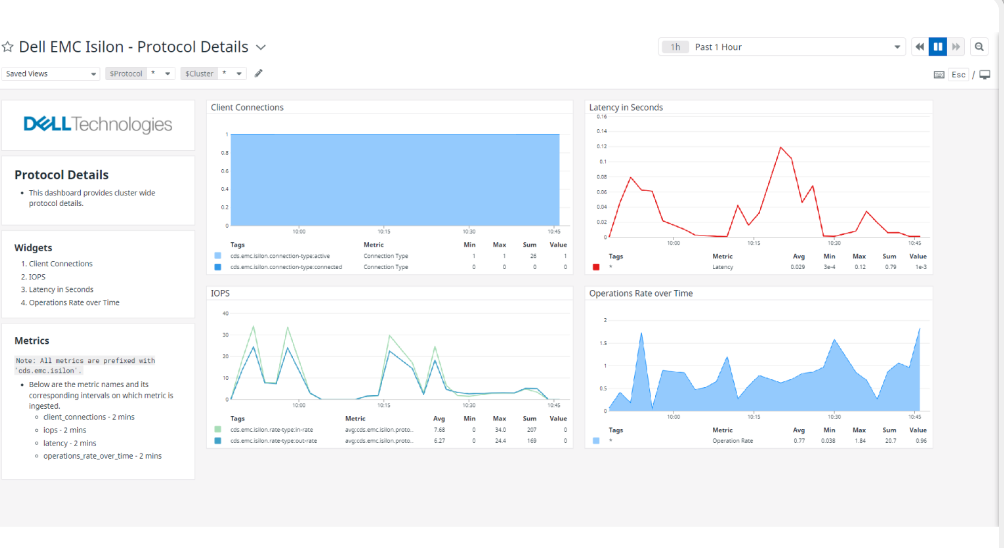Toggle green swatch for rate-type:in-rate series

tap(218, 430)
